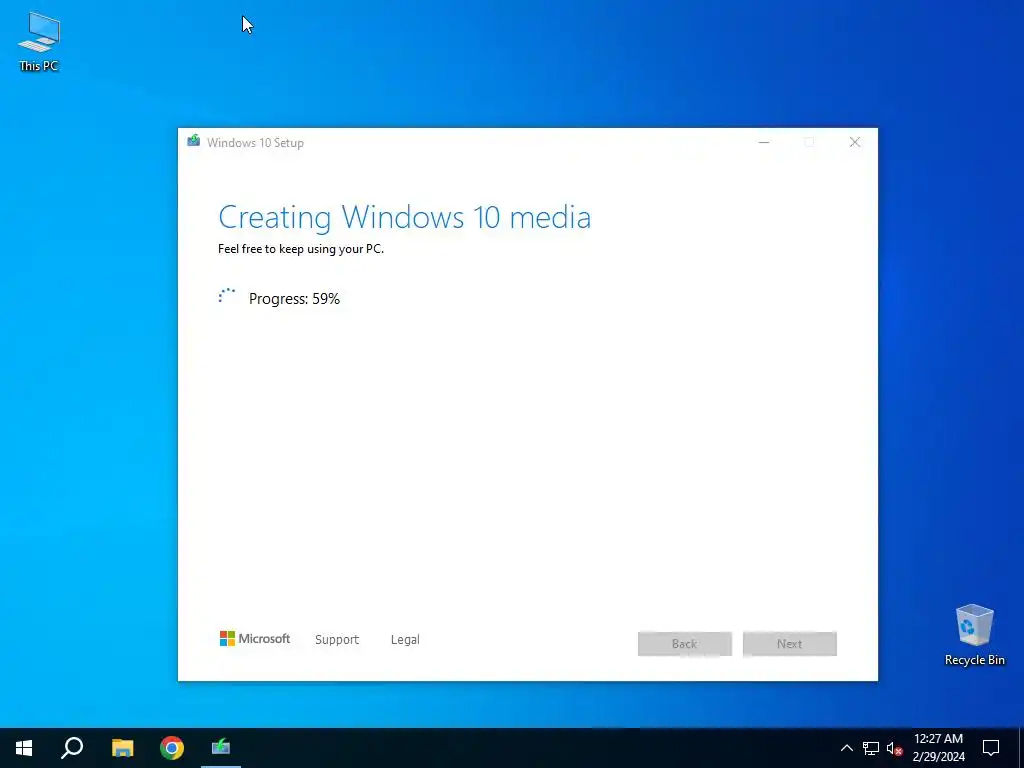This screenshot has height=768, width=1024.
Task: Click the Show desktop sliver at taskbar end
Action: (x=1021, y=748)
